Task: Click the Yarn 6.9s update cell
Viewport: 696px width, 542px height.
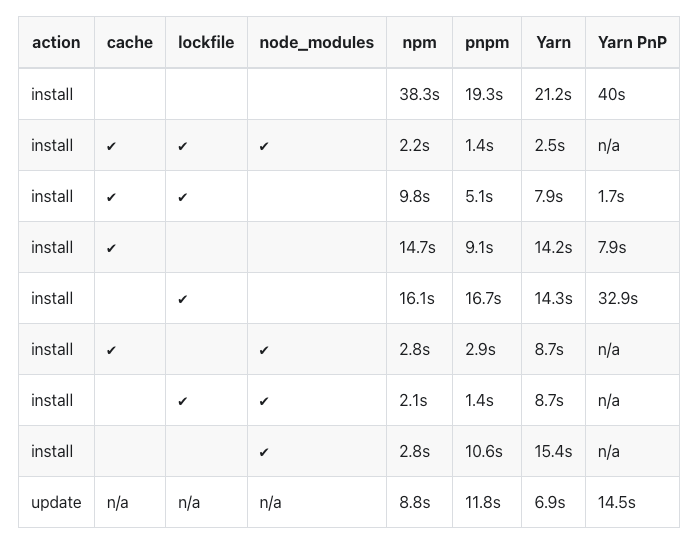Action: [550, 502]
